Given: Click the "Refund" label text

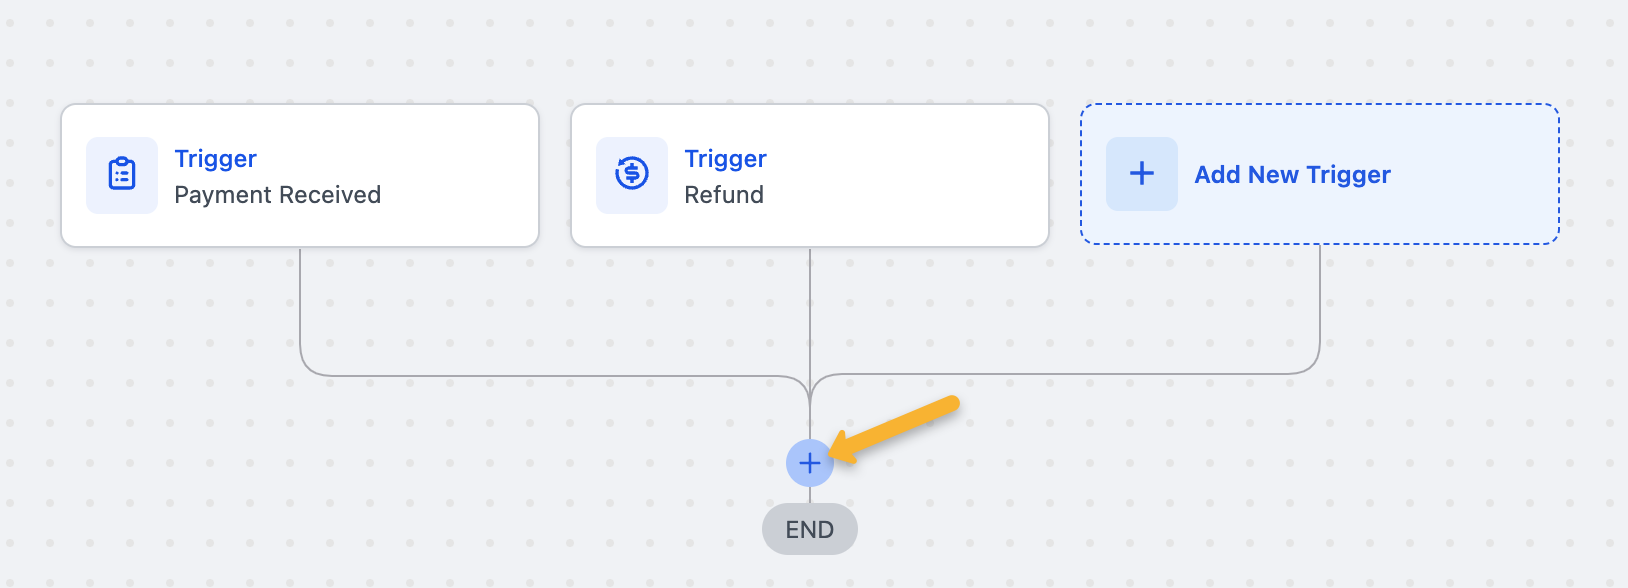Looking at the screenshot, I should point(723,195).
